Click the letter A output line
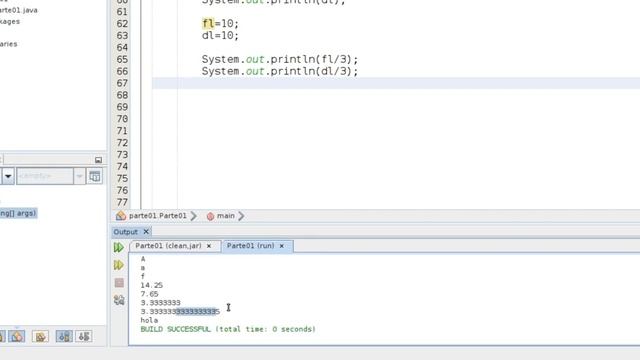Image resolution: width=640 pixels, height=360 pixels. (x=143, y=259)
